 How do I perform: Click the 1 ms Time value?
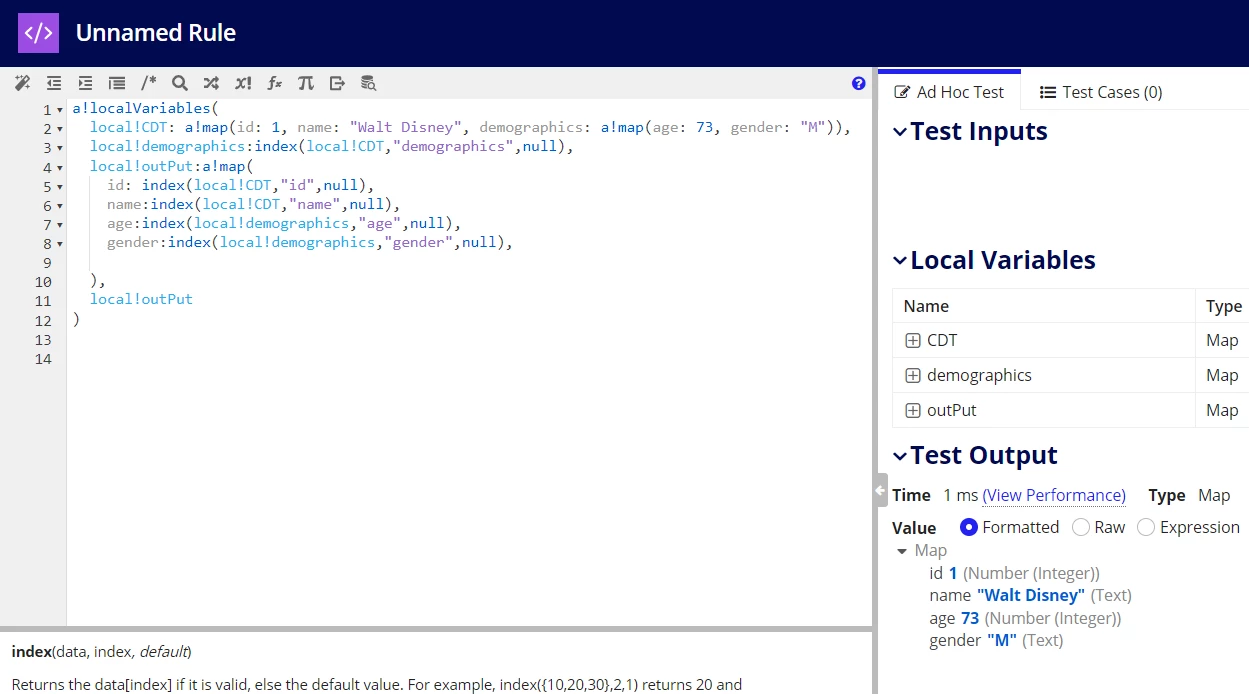pos(960,495)
